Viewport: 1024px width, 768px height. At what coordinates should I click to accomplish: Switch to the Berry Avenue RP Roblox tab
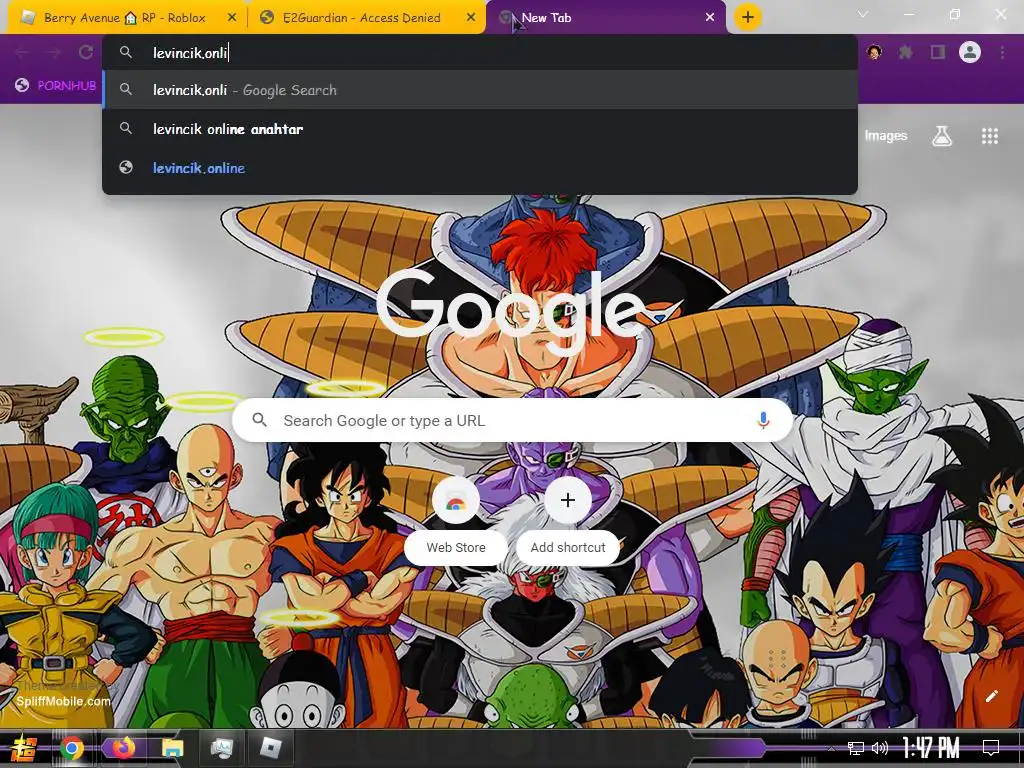click(124, 18)
